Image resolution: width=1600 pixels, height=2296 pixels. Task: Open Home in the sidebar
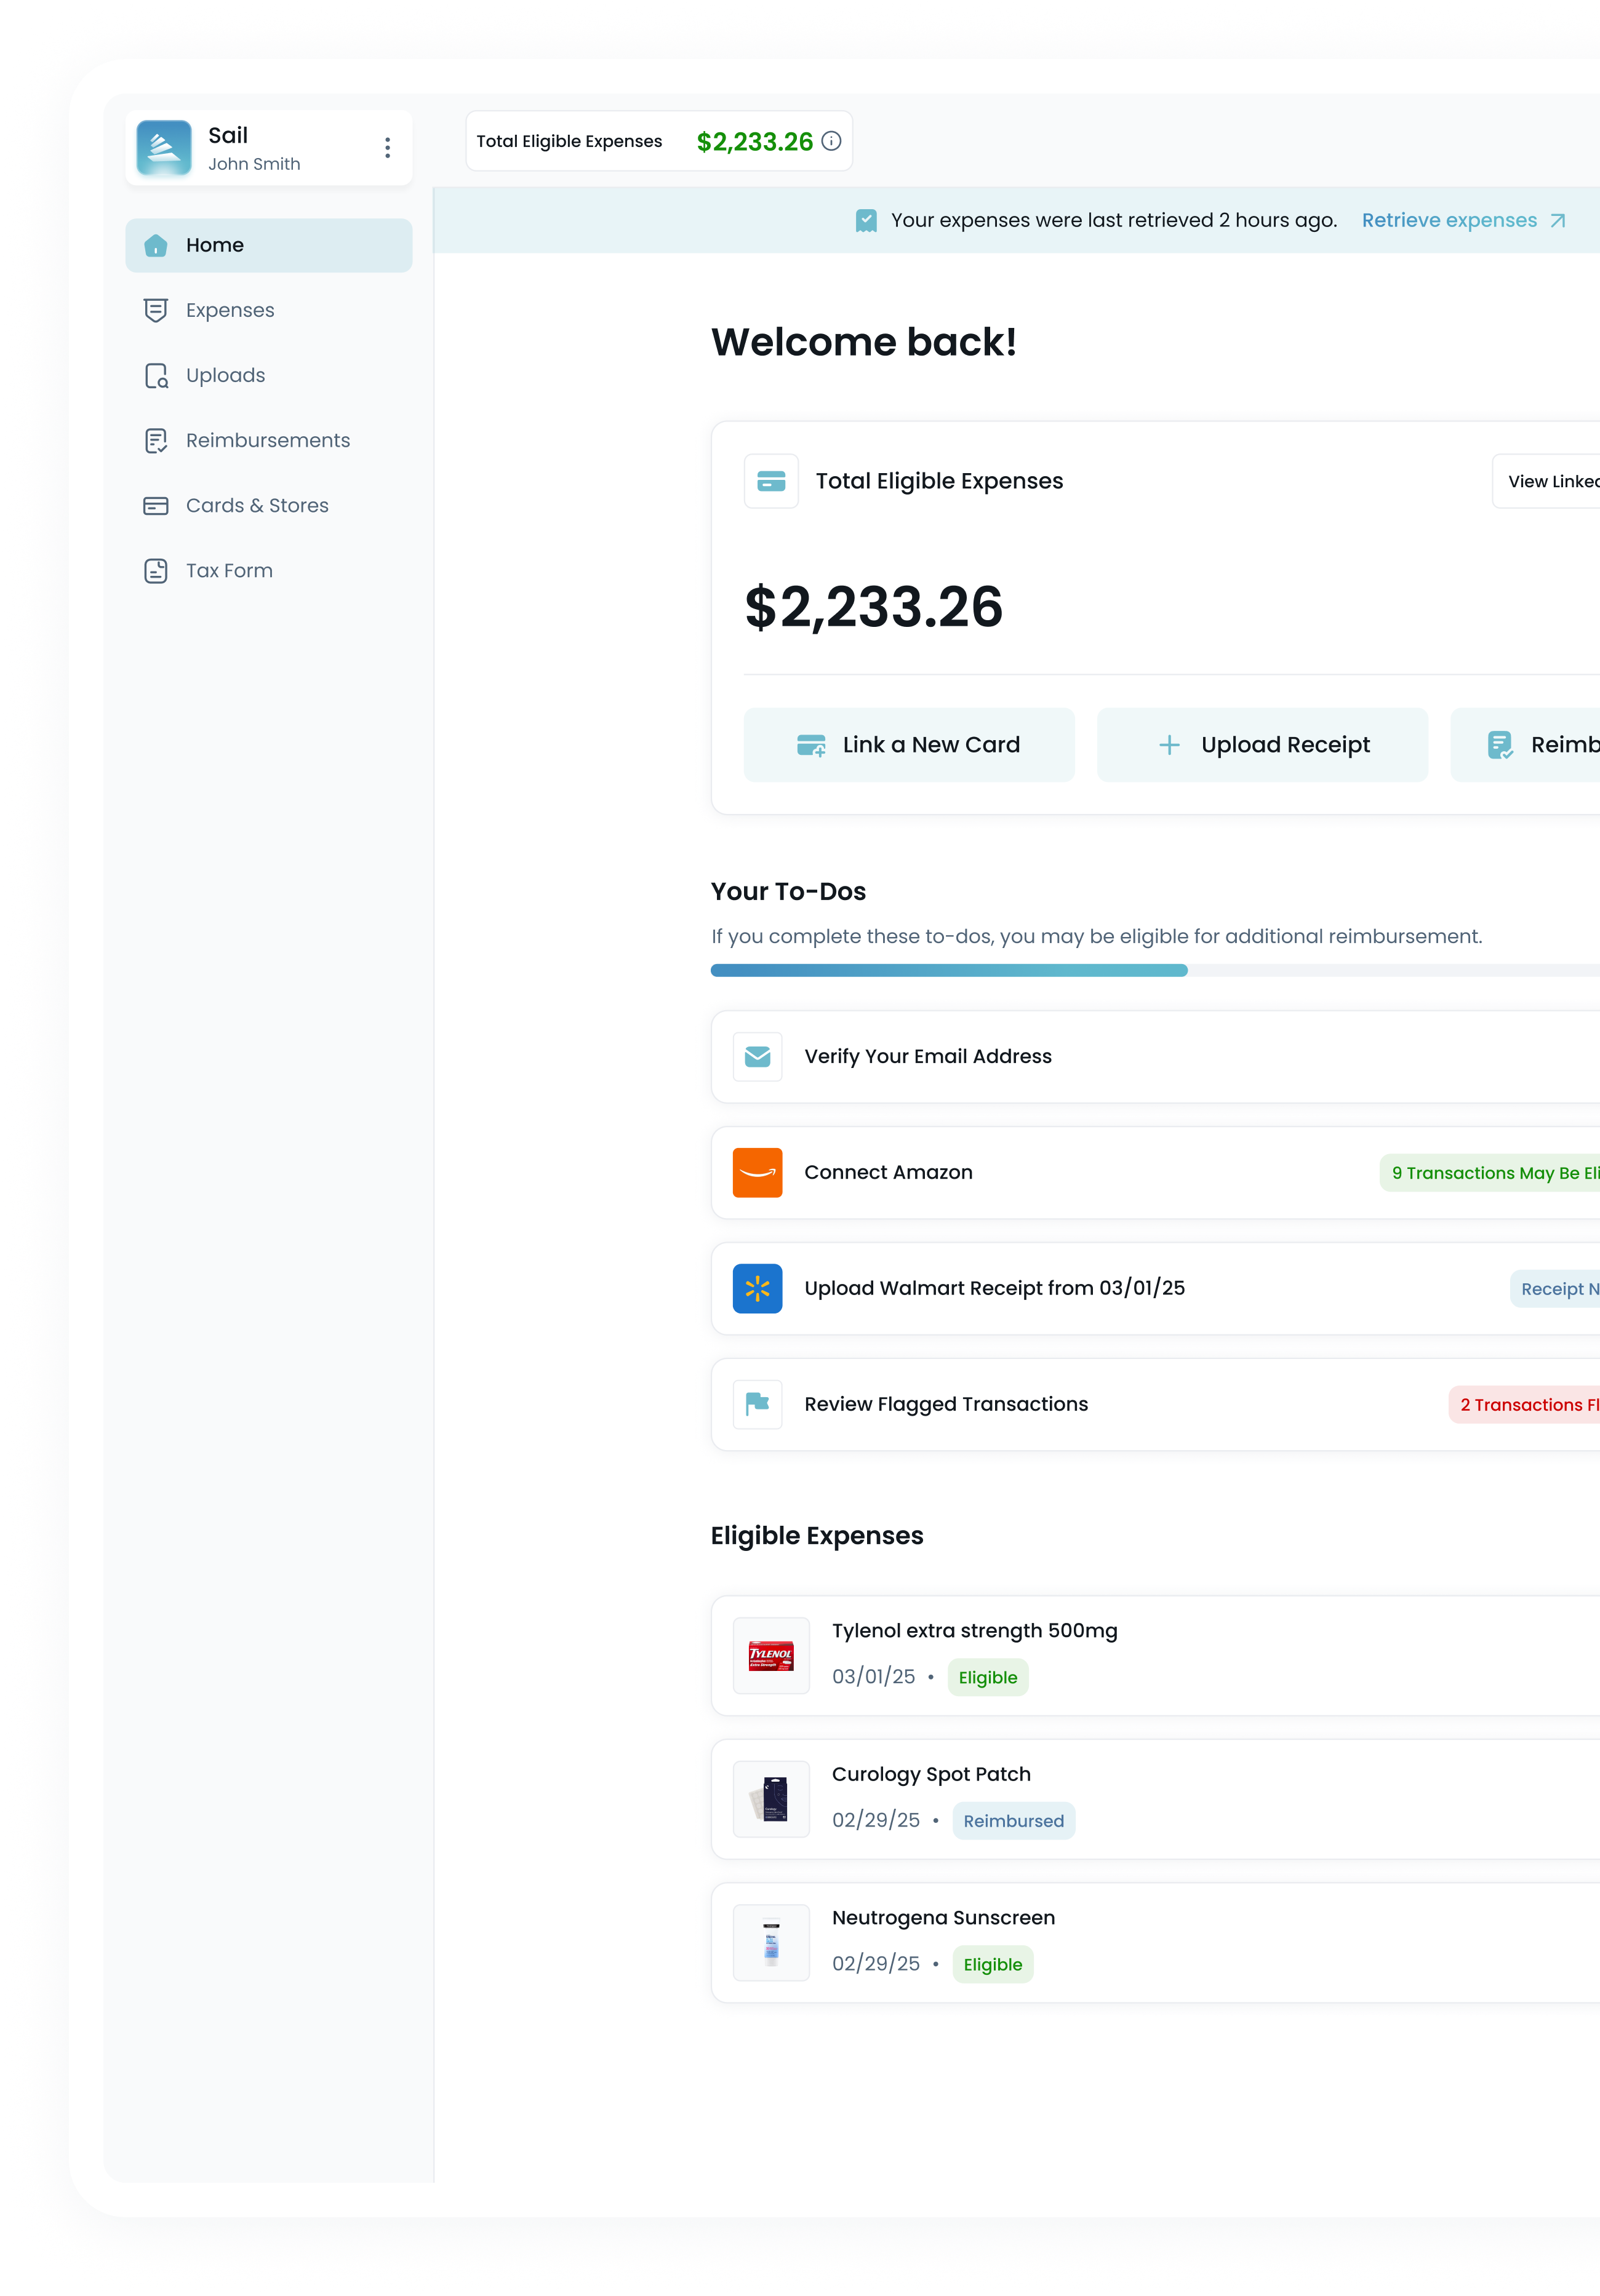268,245
